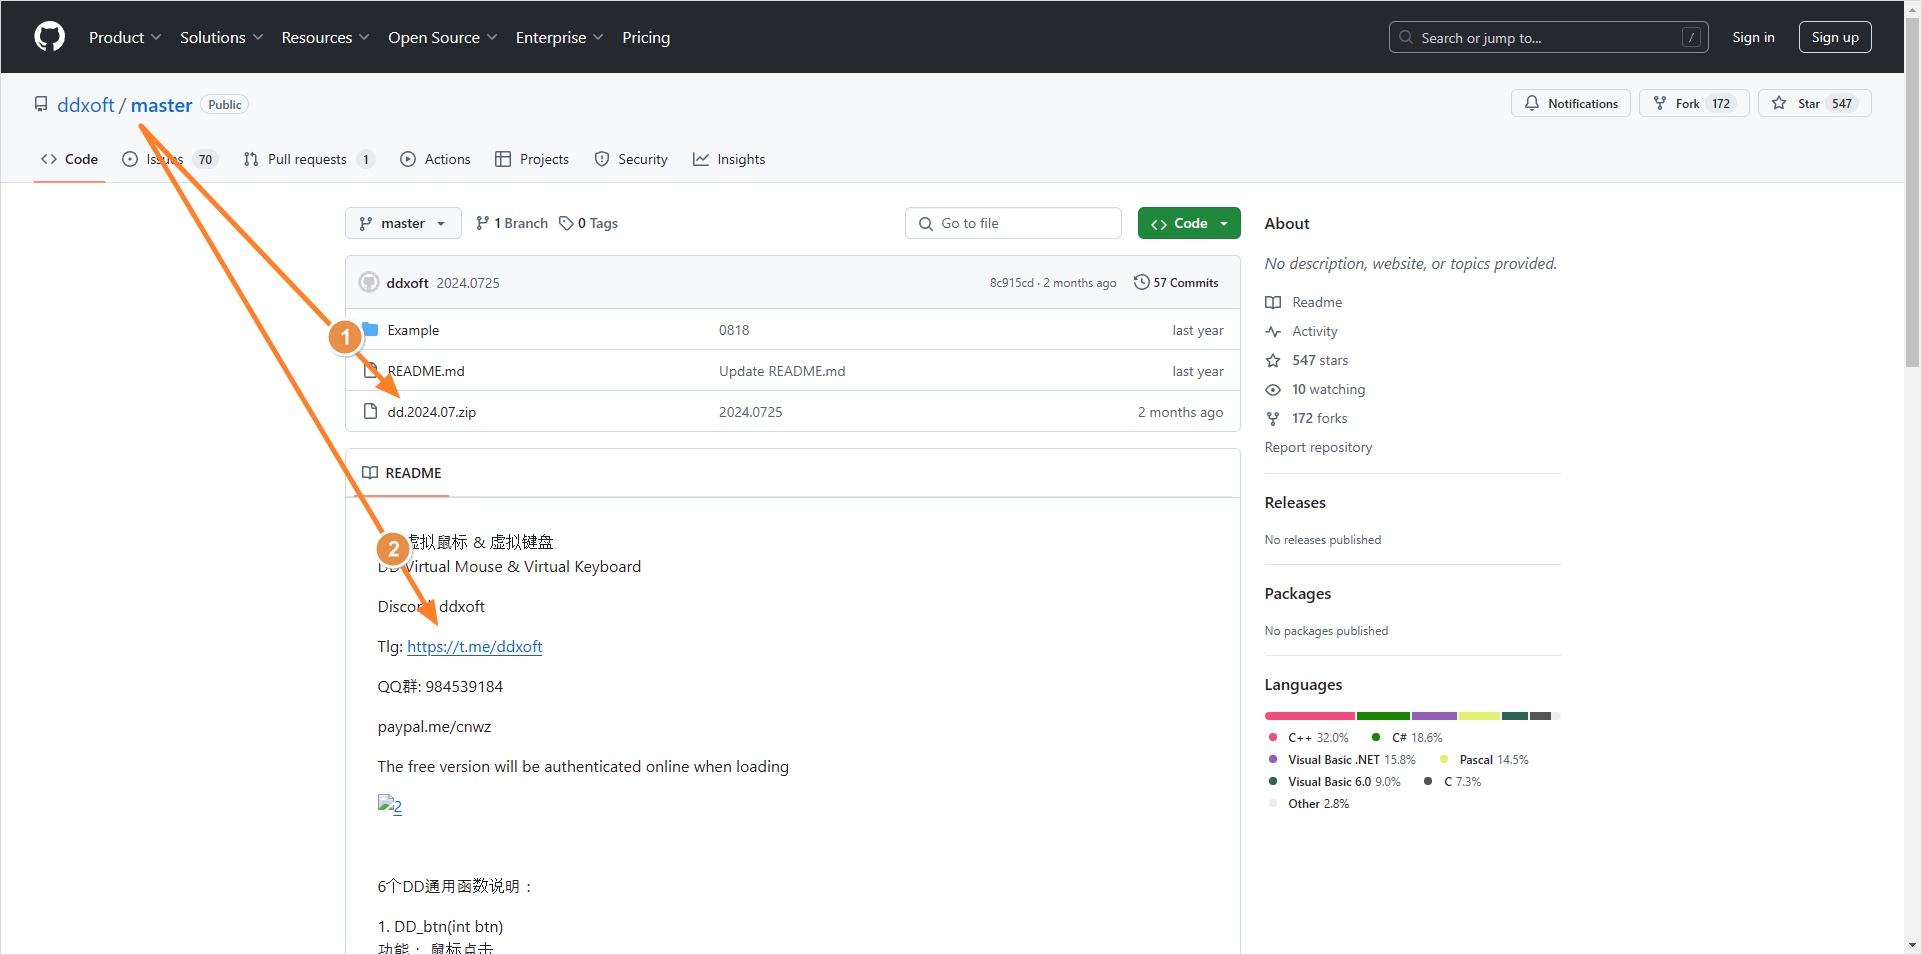This screenshot has height=955, width=1922.
Task: Open the Example folder
Action: click(413, 330)
